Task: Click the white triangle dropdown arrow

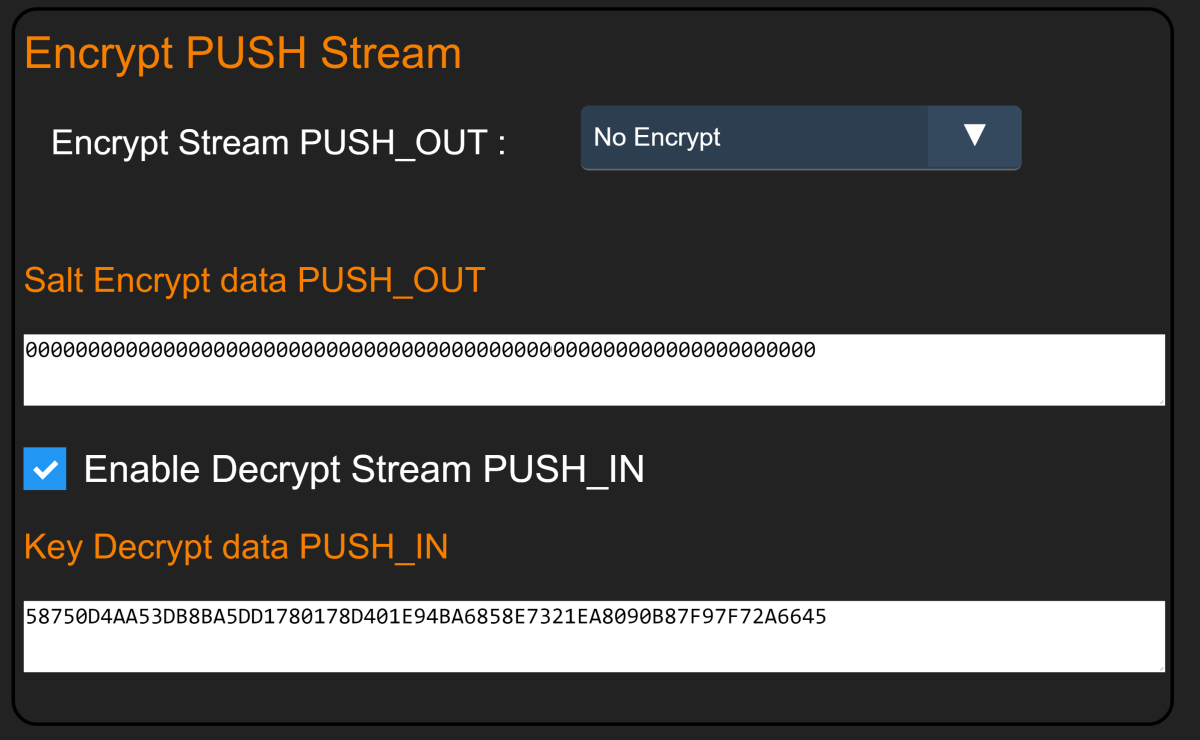Action: (974, 136)
